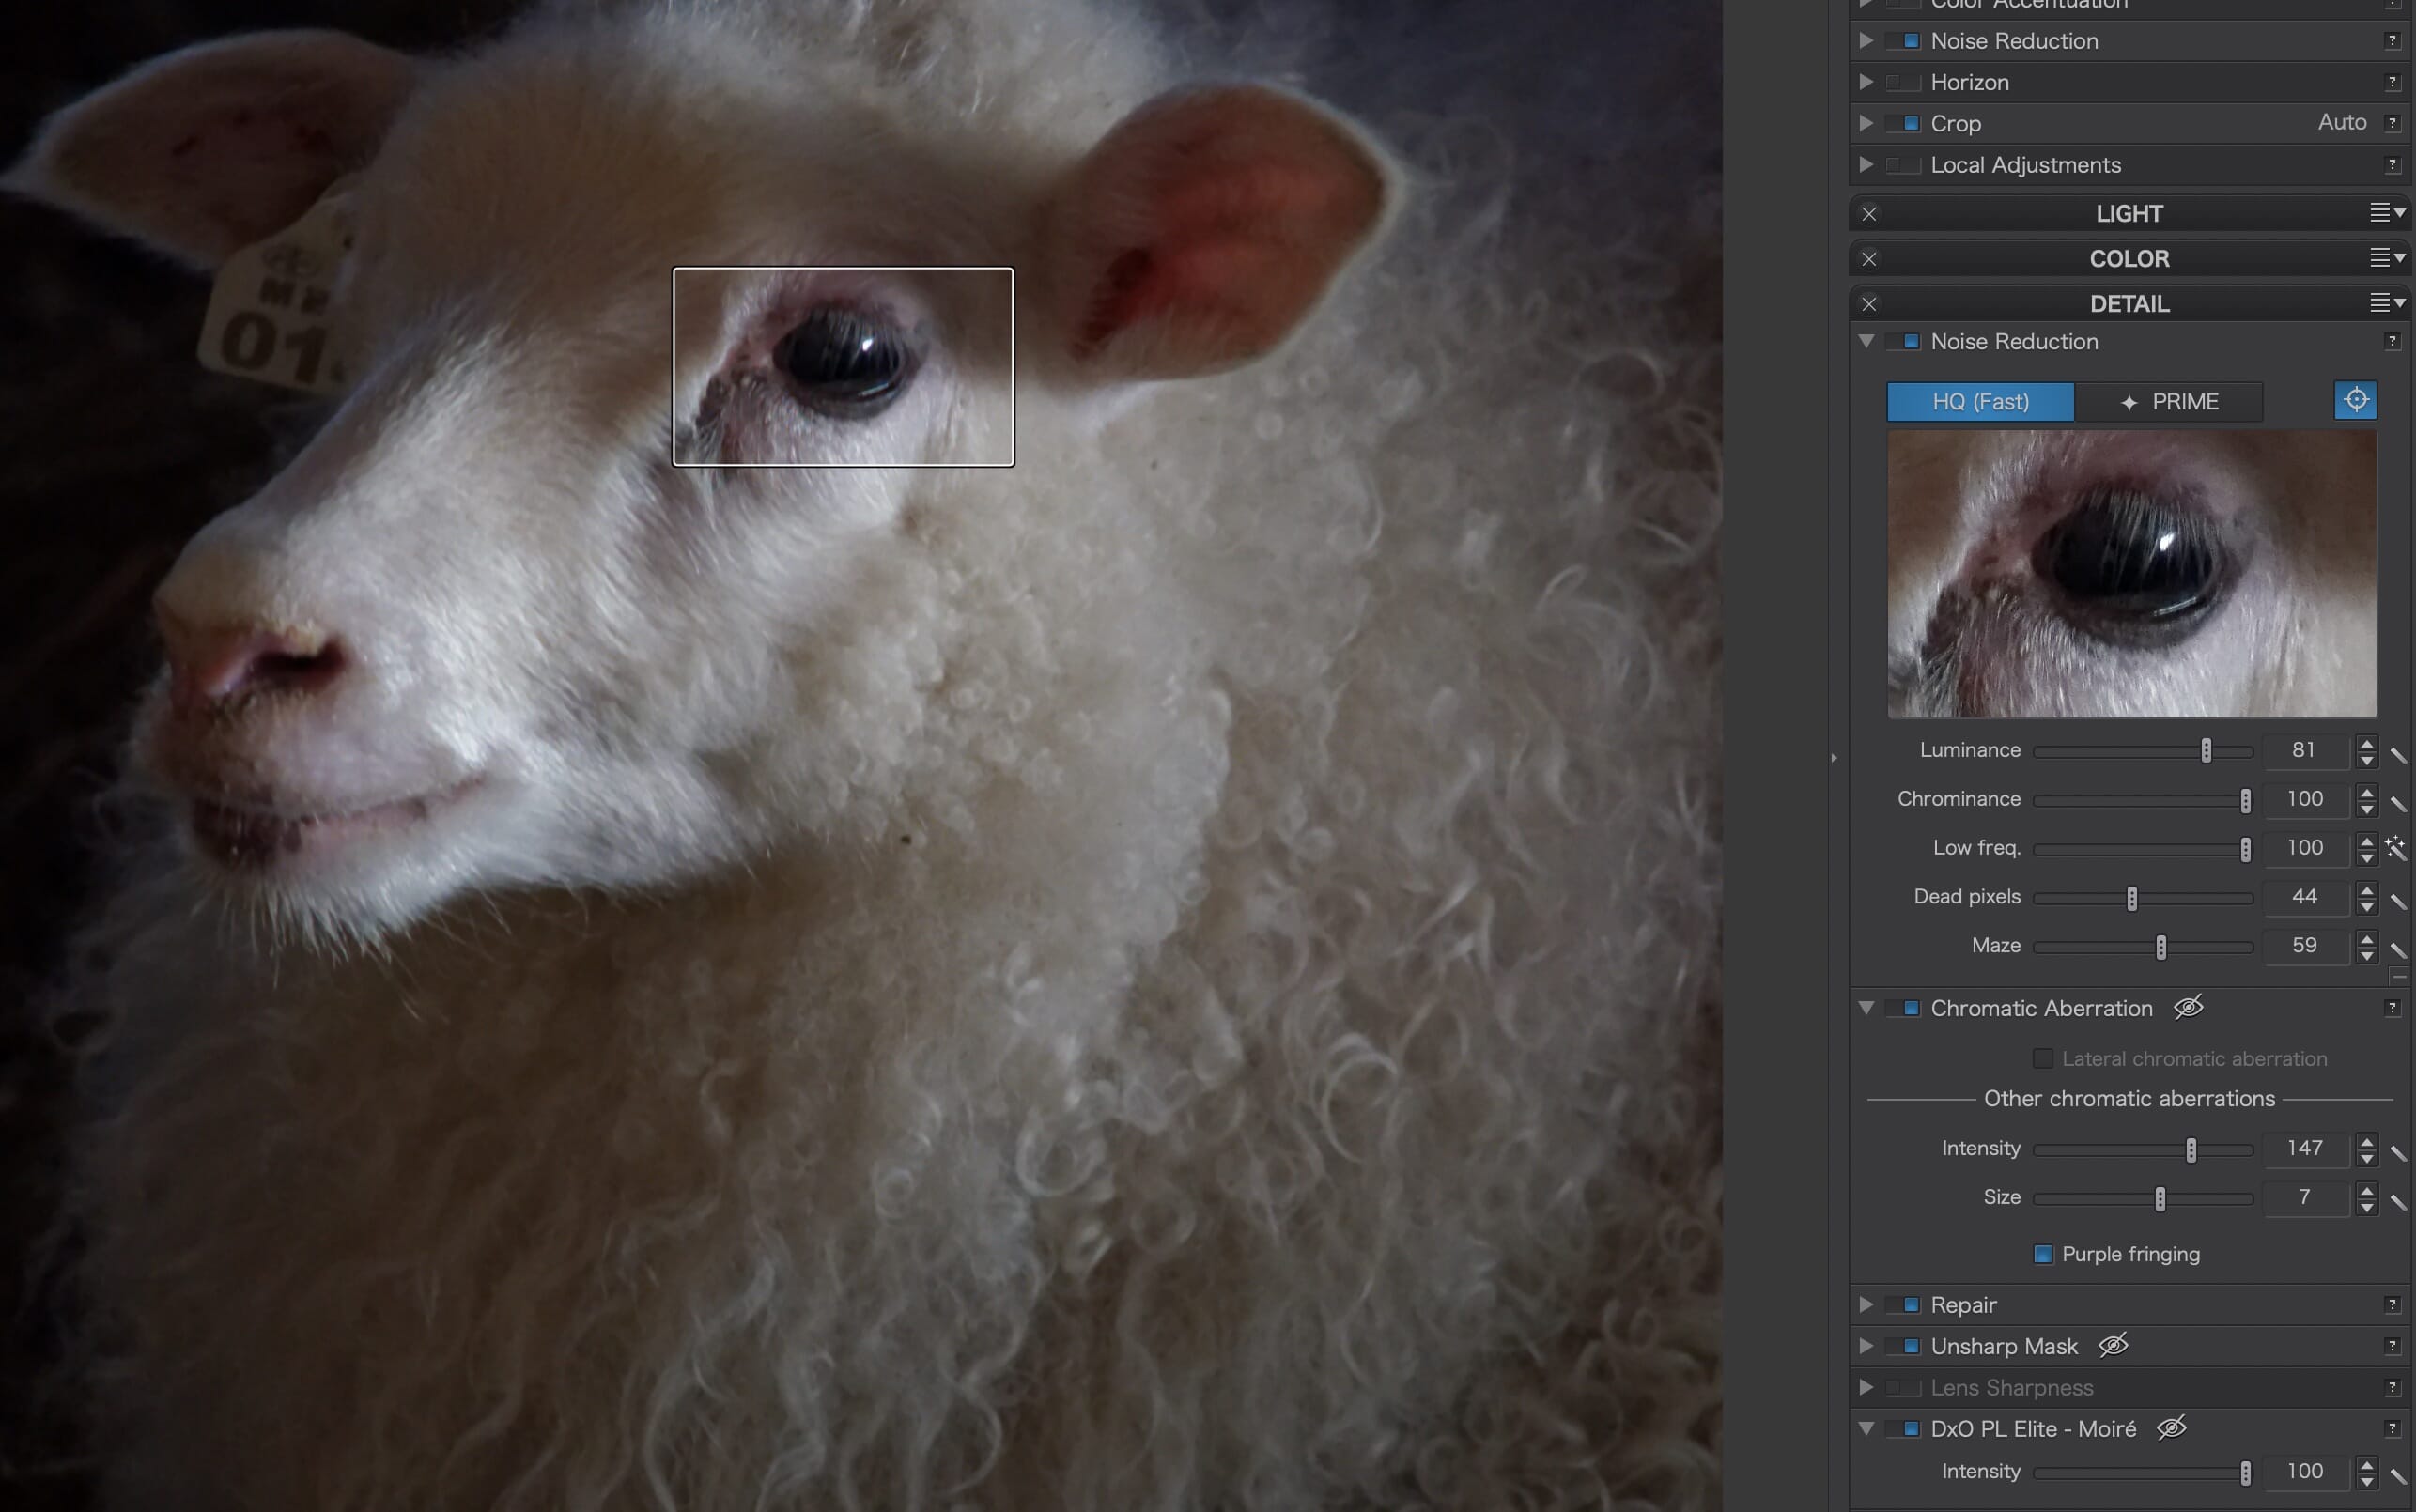
Task: Reset chromatic aberration Size wand icon
Action: pos(2397,1201)
